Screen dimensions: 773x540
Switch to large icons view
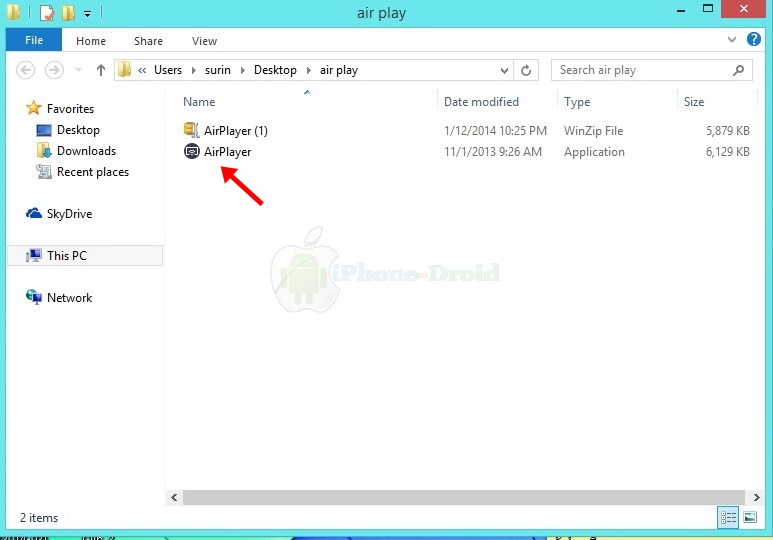(x=749, y=517)
